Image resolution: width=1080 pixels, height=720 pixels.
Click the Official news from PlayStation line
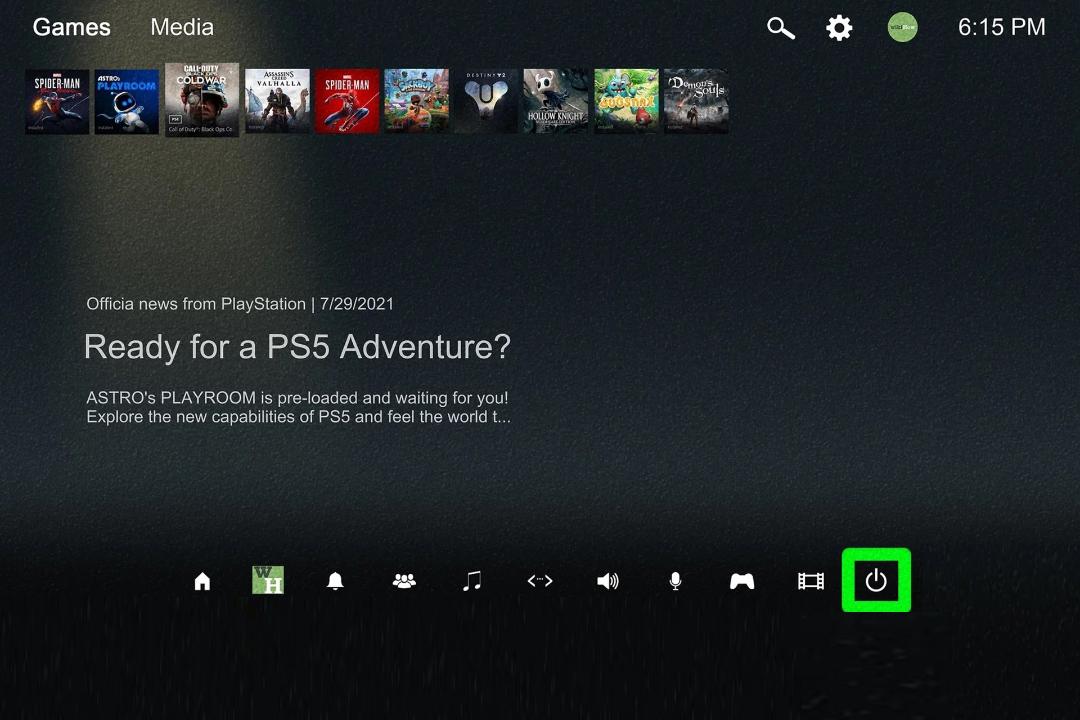(240, 304)
